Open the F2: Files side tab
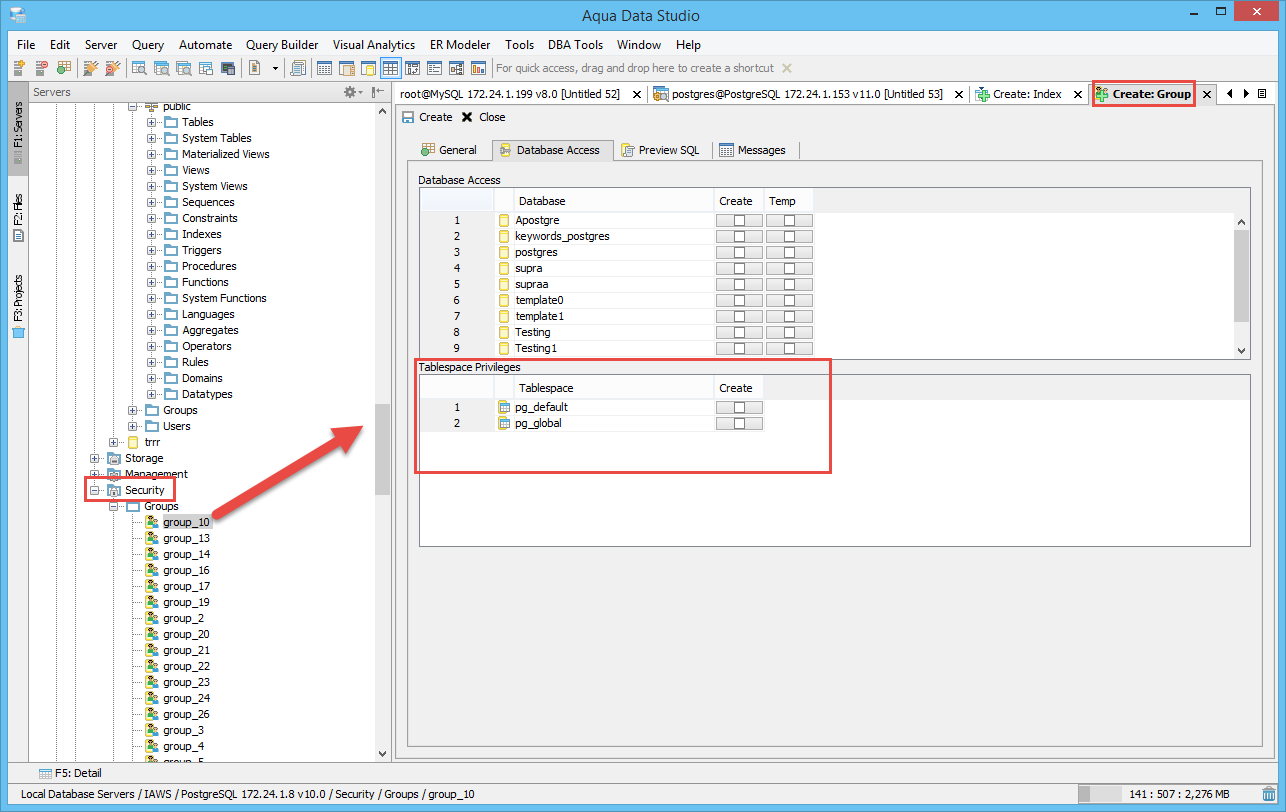 18,218
